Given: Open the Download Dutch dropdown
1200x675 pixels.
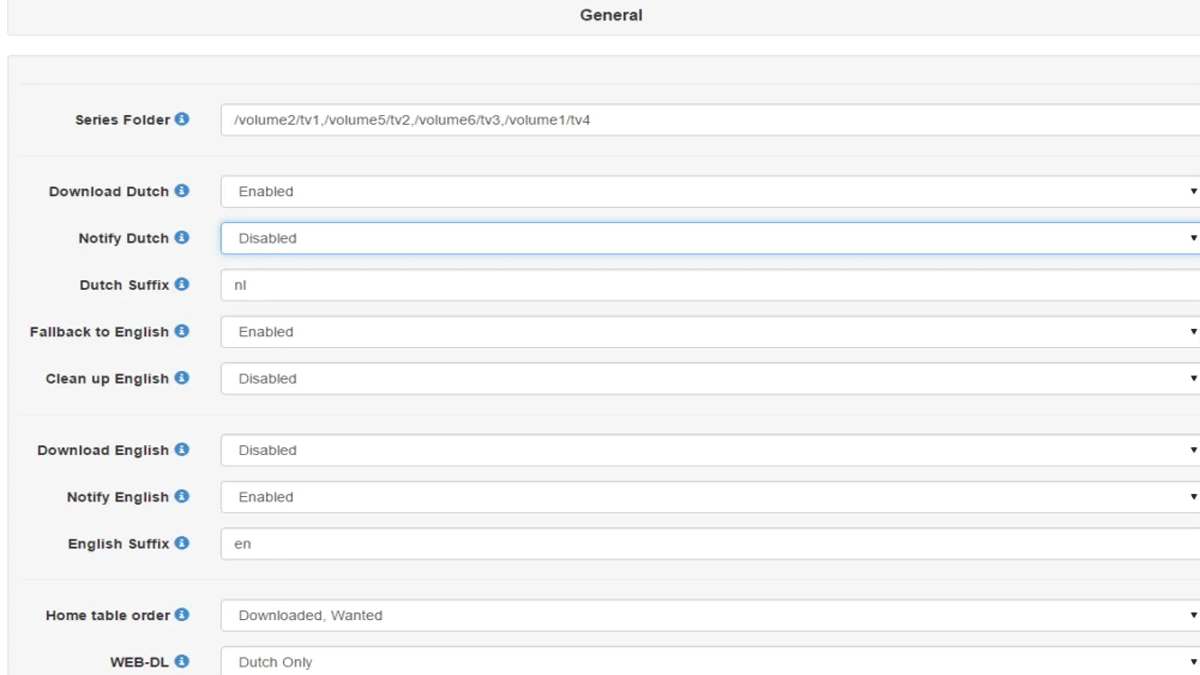Looking at the screenshot, I should point(710,191).
